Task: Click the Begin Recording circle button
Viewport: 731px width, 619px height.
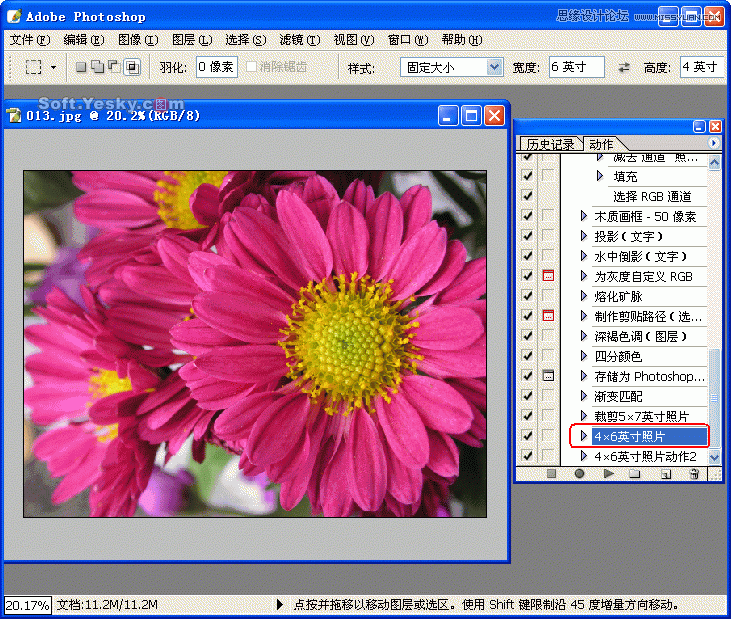Action: pyautogui.click(x=579, y=474)
